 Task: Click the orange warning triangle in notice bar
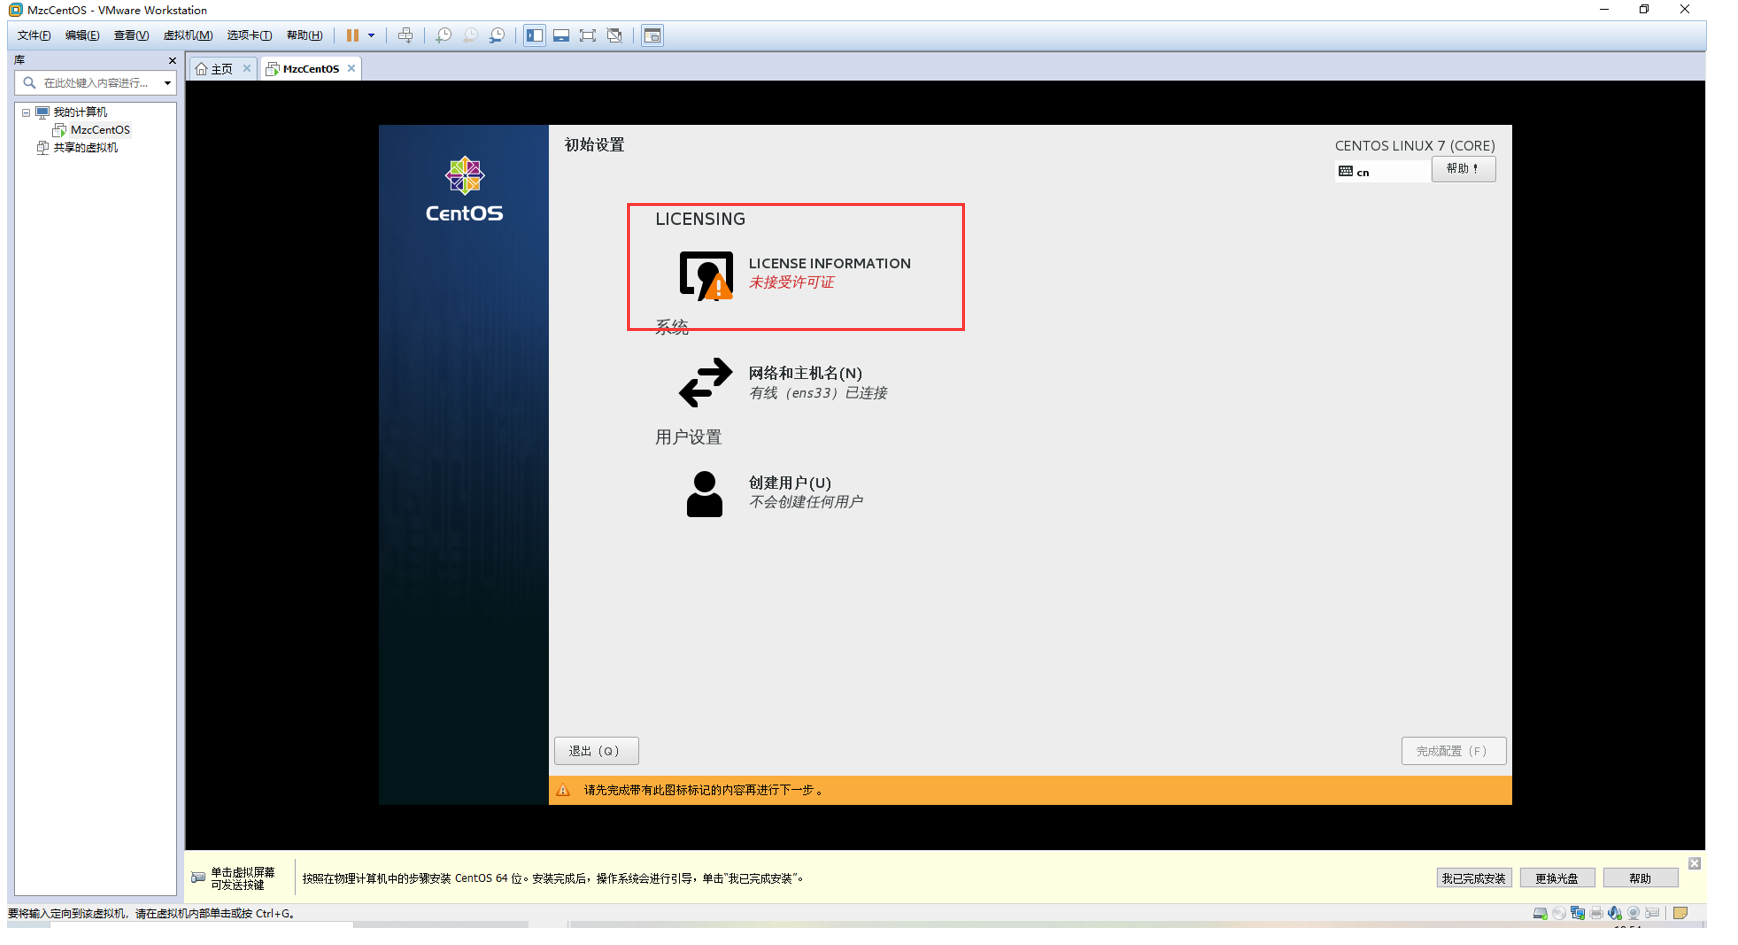click(x=563, y=790)
